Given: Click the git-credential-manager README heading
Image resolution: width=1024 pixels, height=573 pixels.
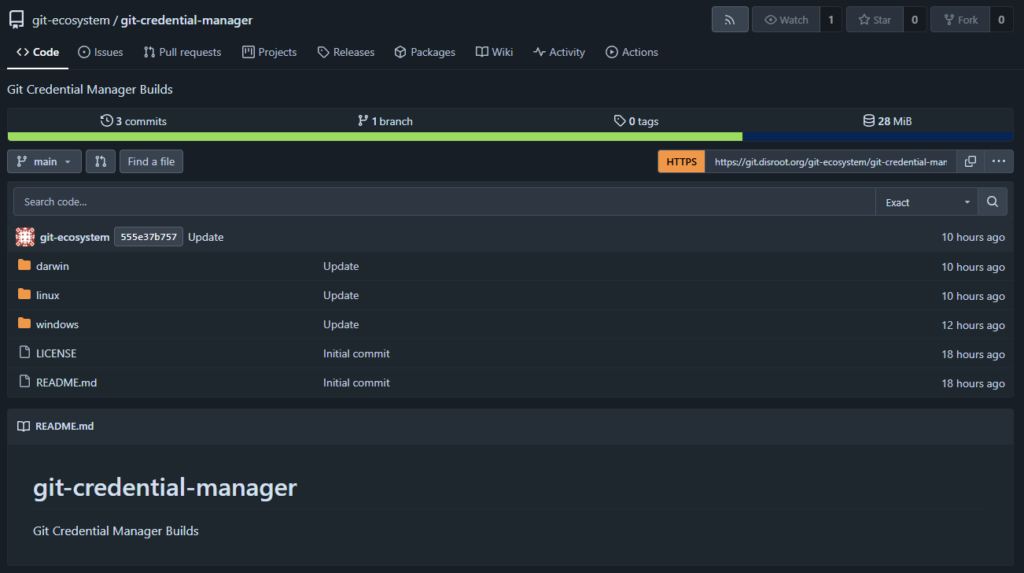Looking at the screenshot, I should click(x=165, y=487).
